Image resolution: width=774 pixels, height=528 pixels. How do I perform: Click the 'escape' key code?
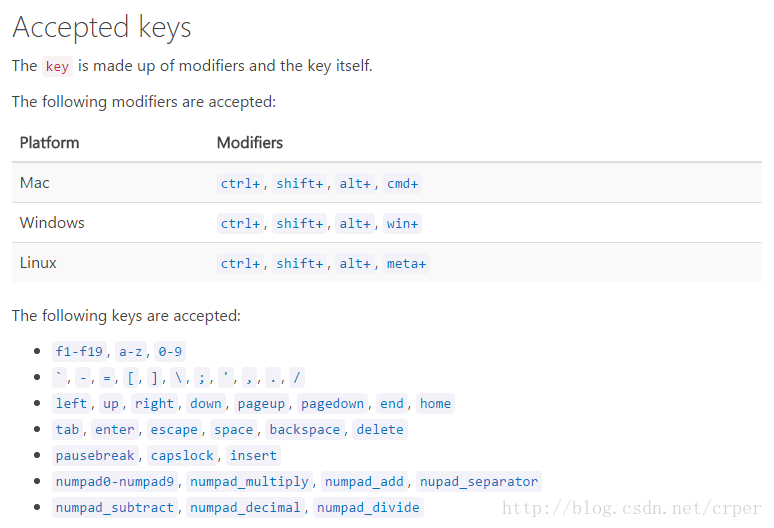pos(174,430)
